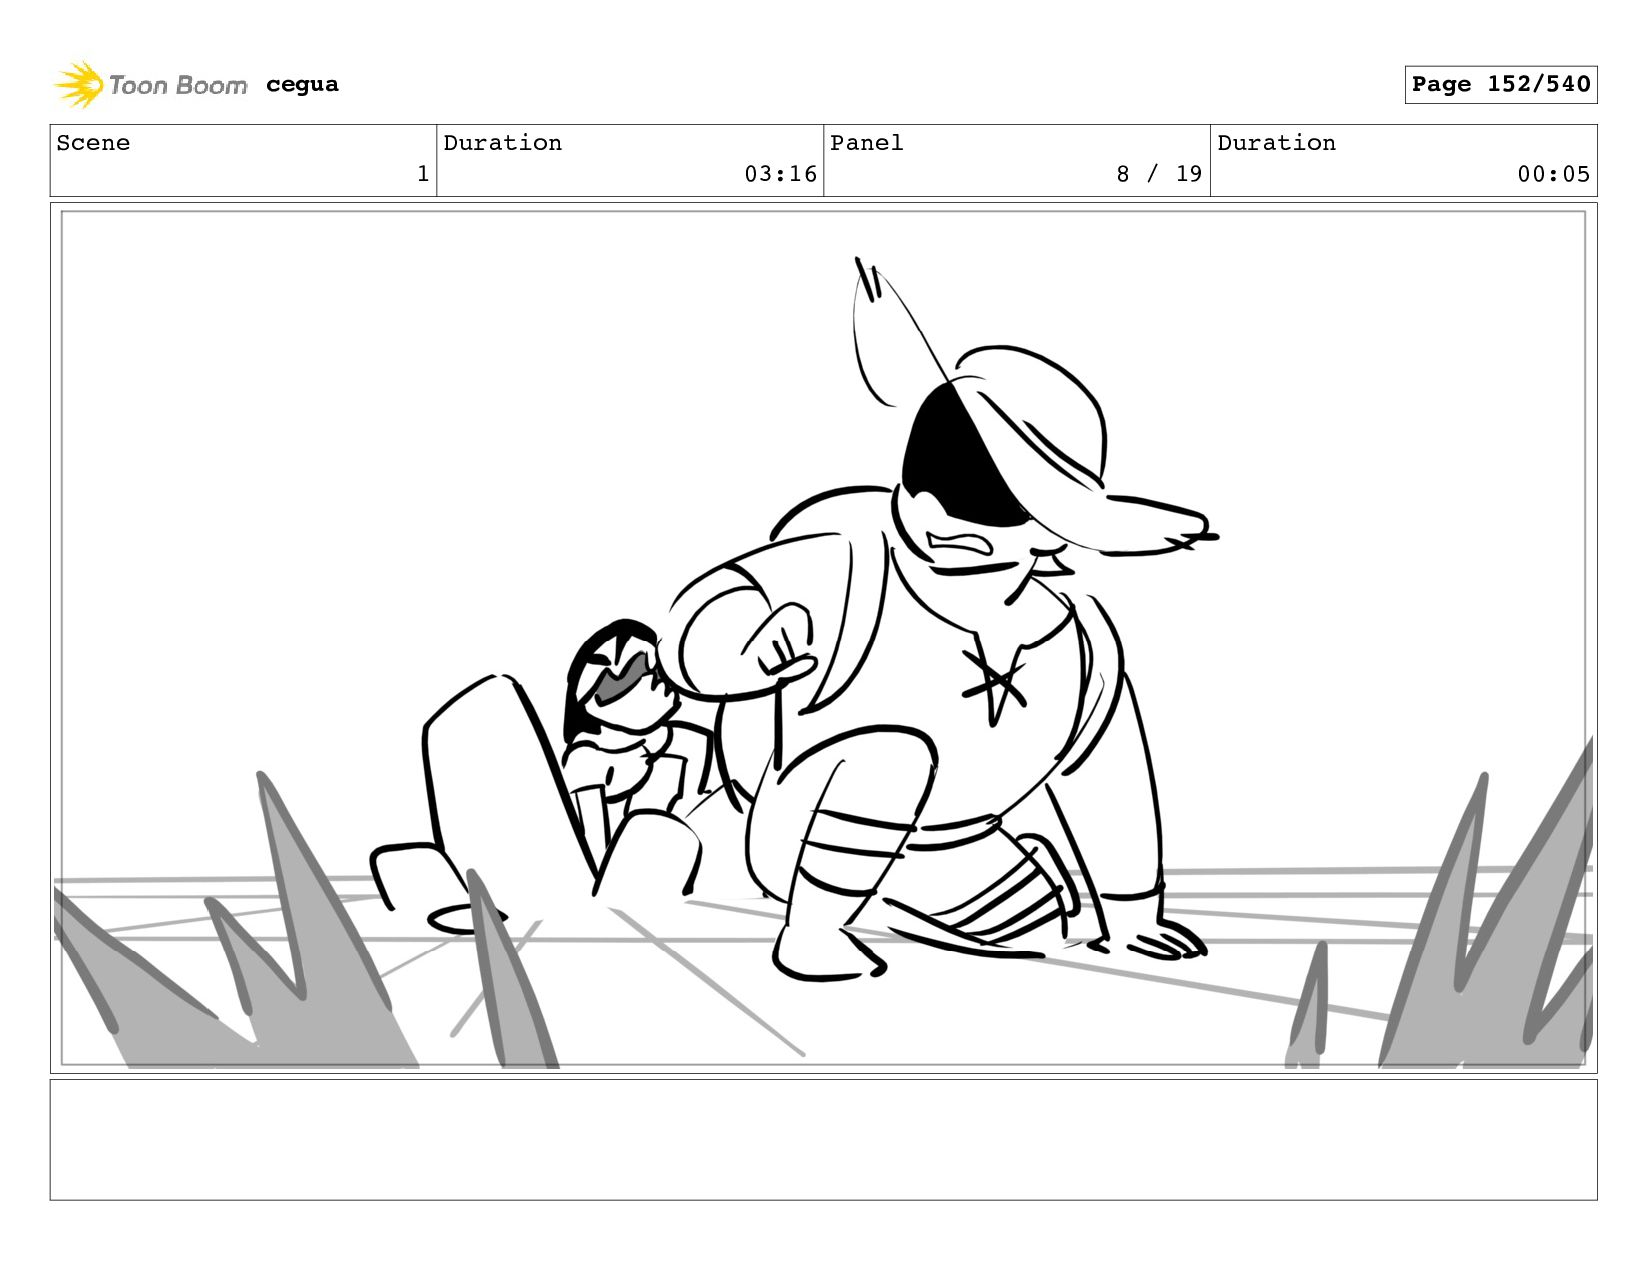Click the scene number '1'
Viewport: 1650px width, 1275px height.
coord(423,174)
